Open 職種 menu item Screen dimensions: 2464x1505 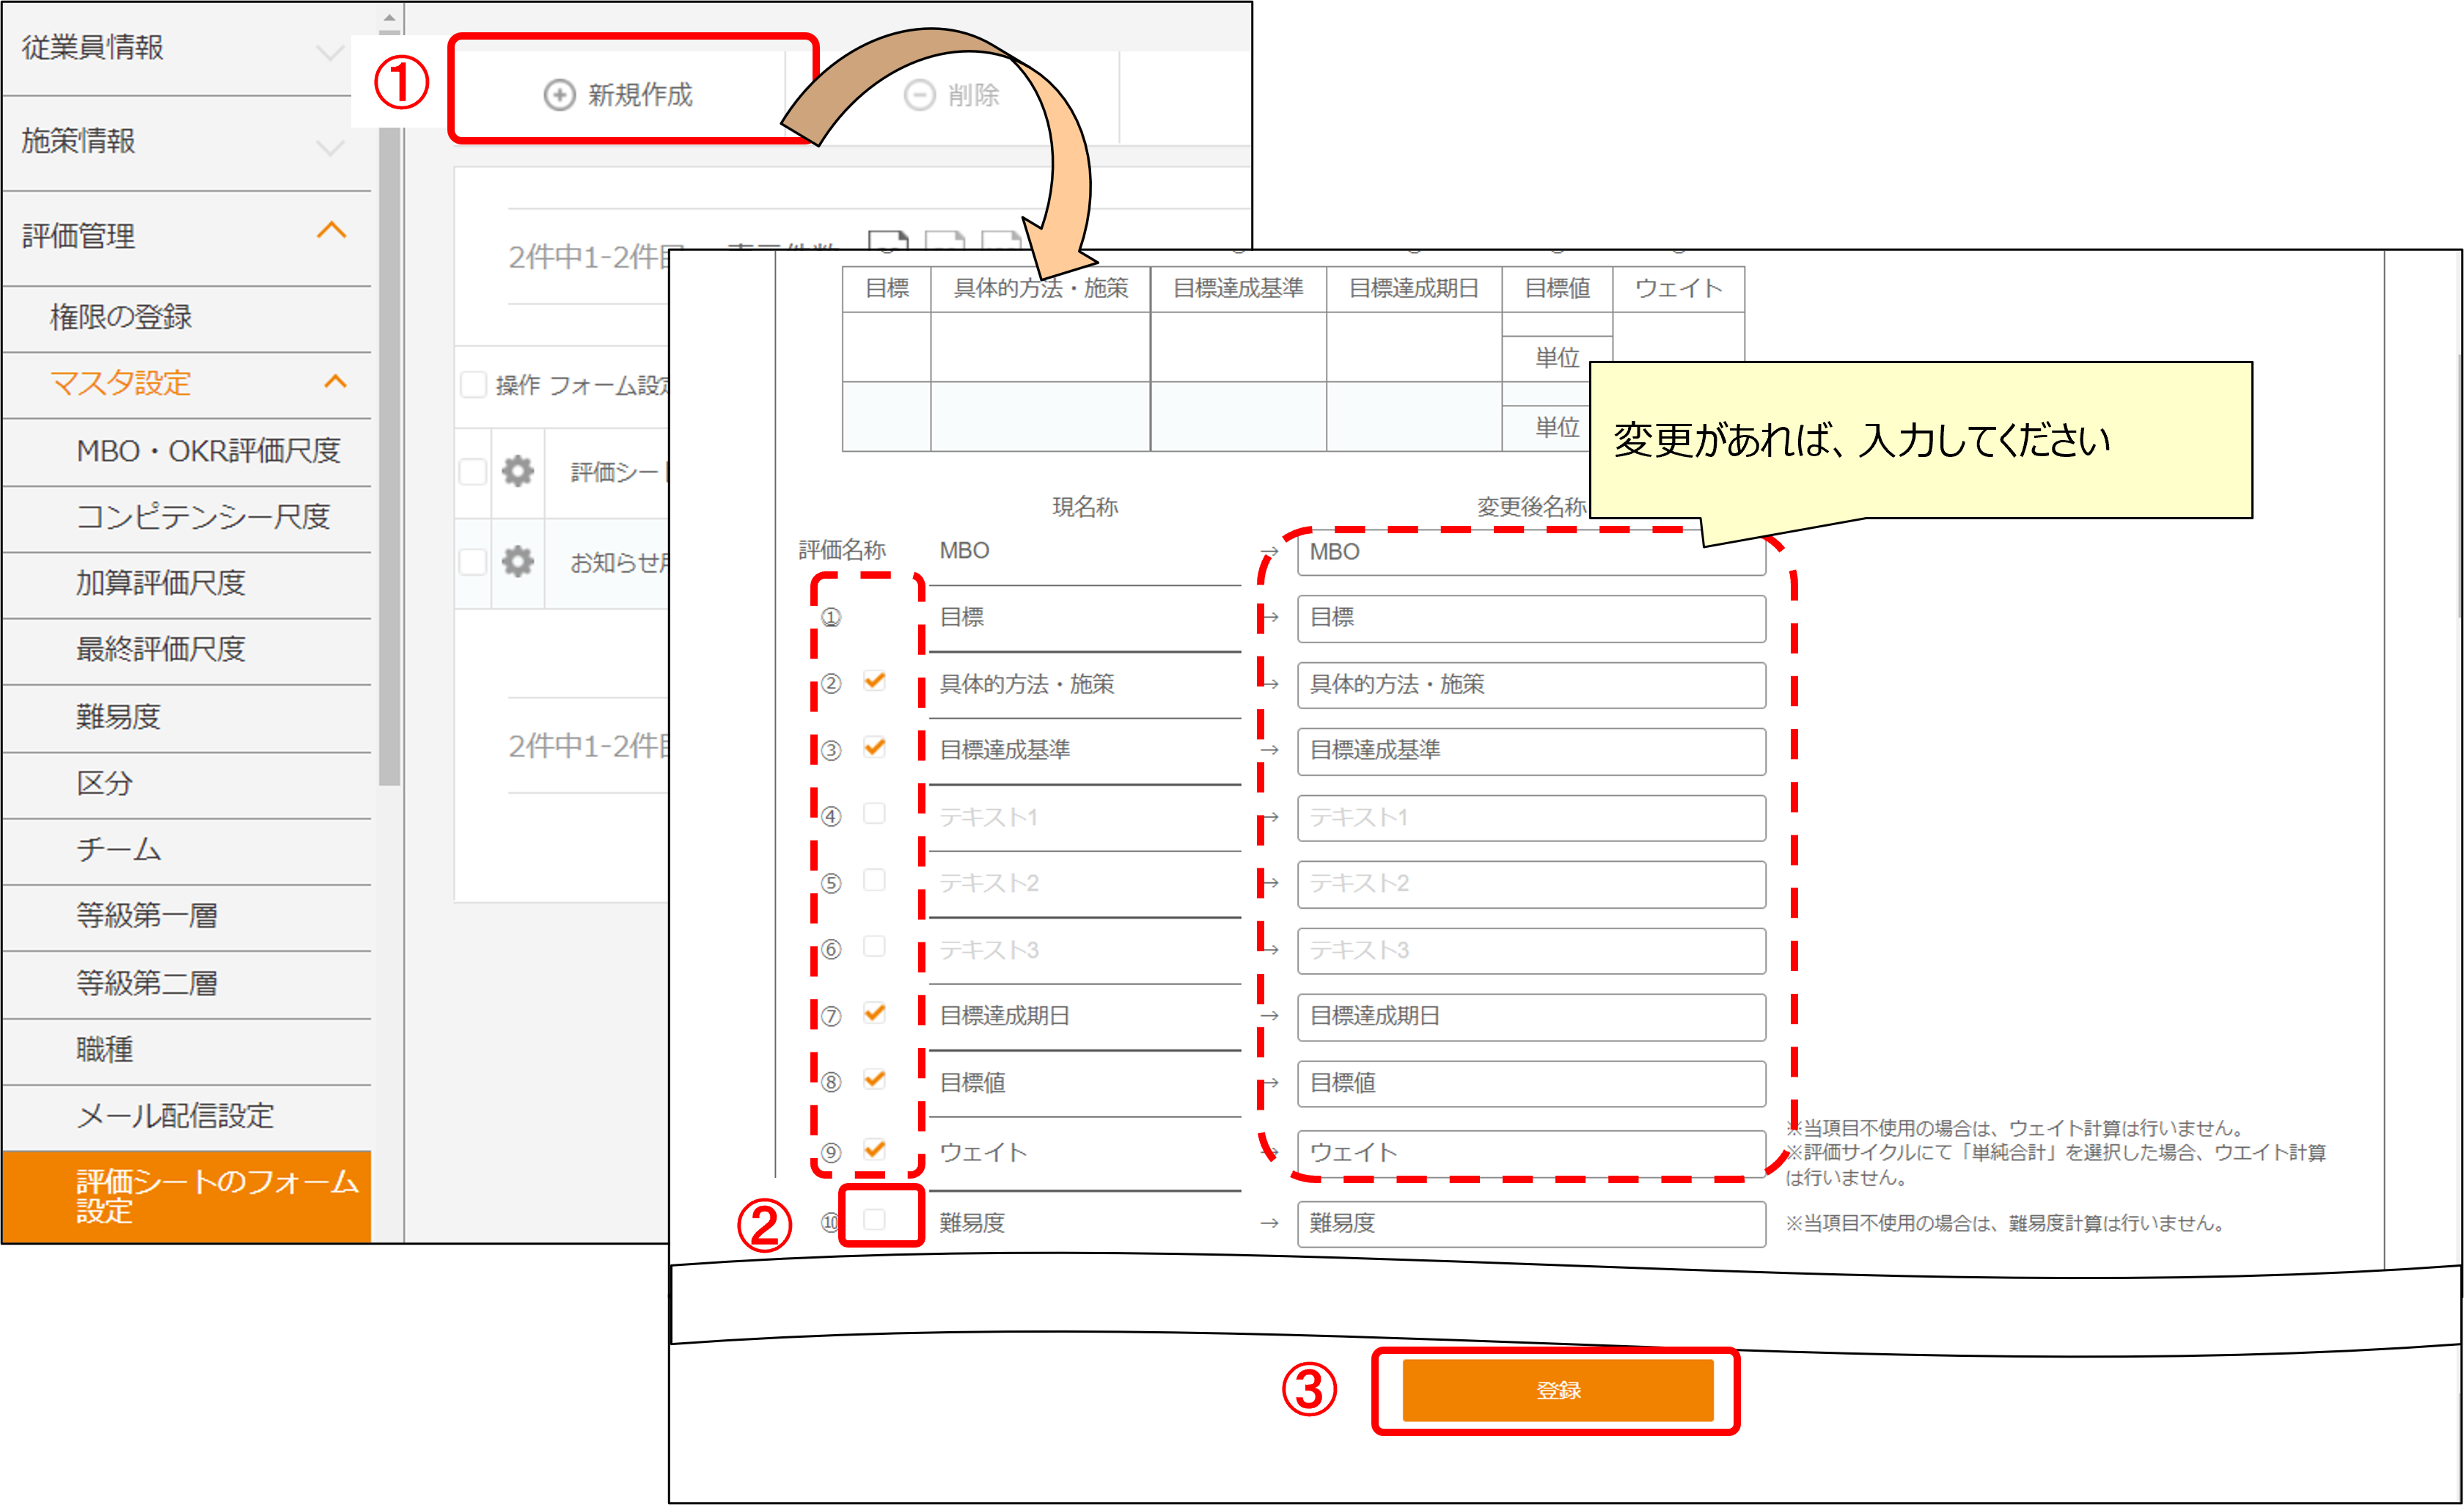click(186, 1050)
